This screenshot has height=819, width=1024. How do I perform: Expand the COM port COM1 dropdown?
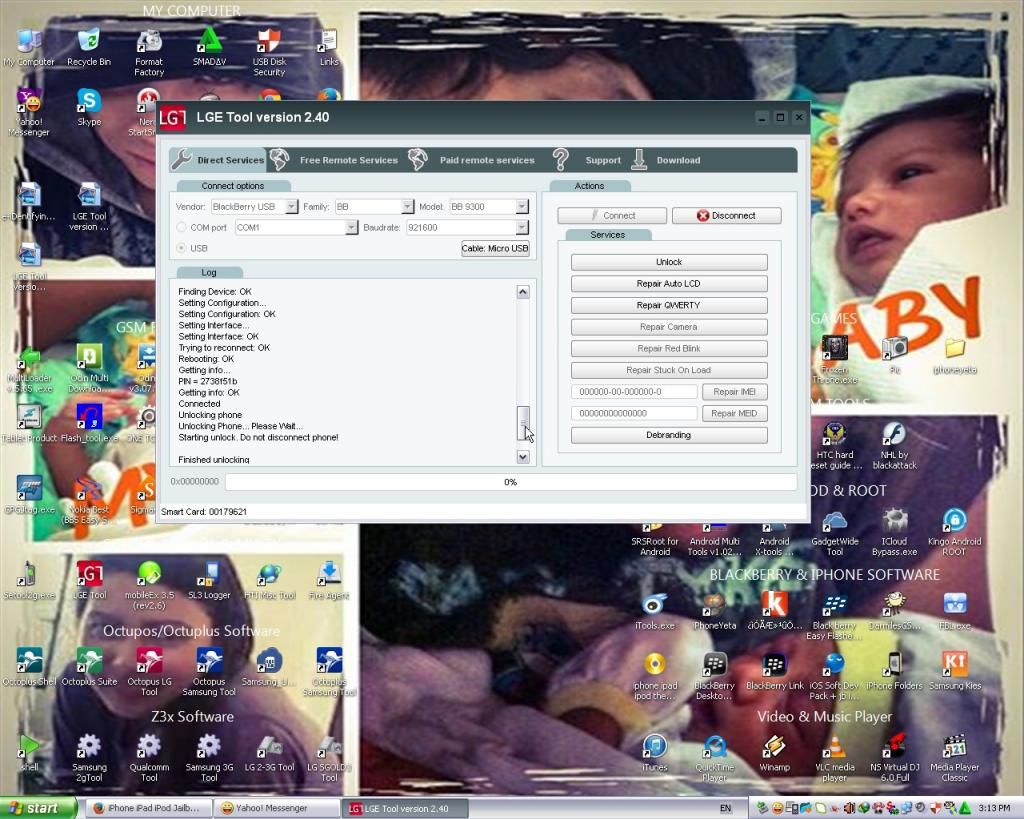tap(351, 227)
